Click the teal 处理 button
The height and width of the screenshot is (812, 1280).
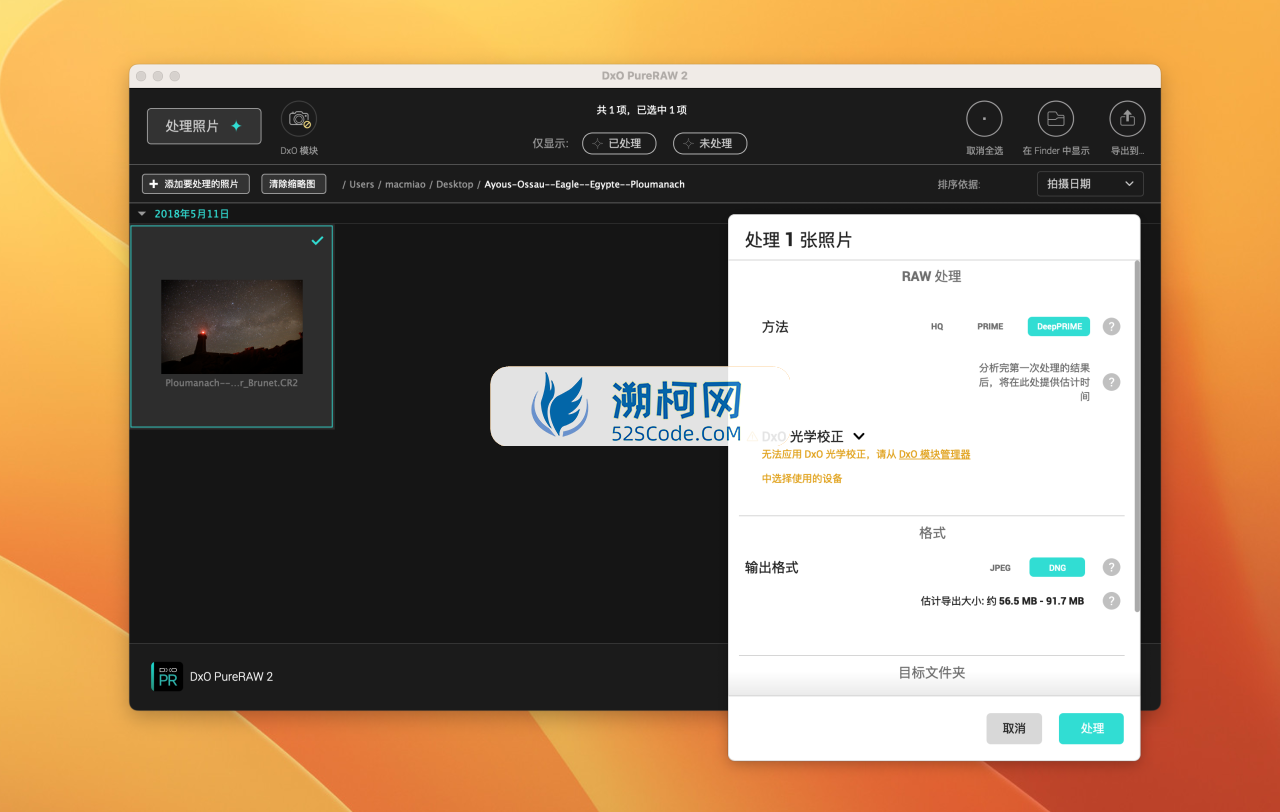tap(1091, 728)
